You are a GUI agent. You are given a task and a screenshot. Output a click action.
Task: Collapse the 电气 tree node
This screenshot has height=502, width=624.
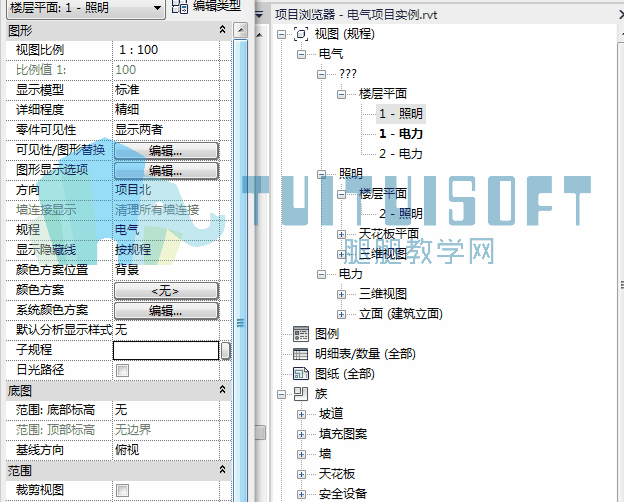point(301,55)
